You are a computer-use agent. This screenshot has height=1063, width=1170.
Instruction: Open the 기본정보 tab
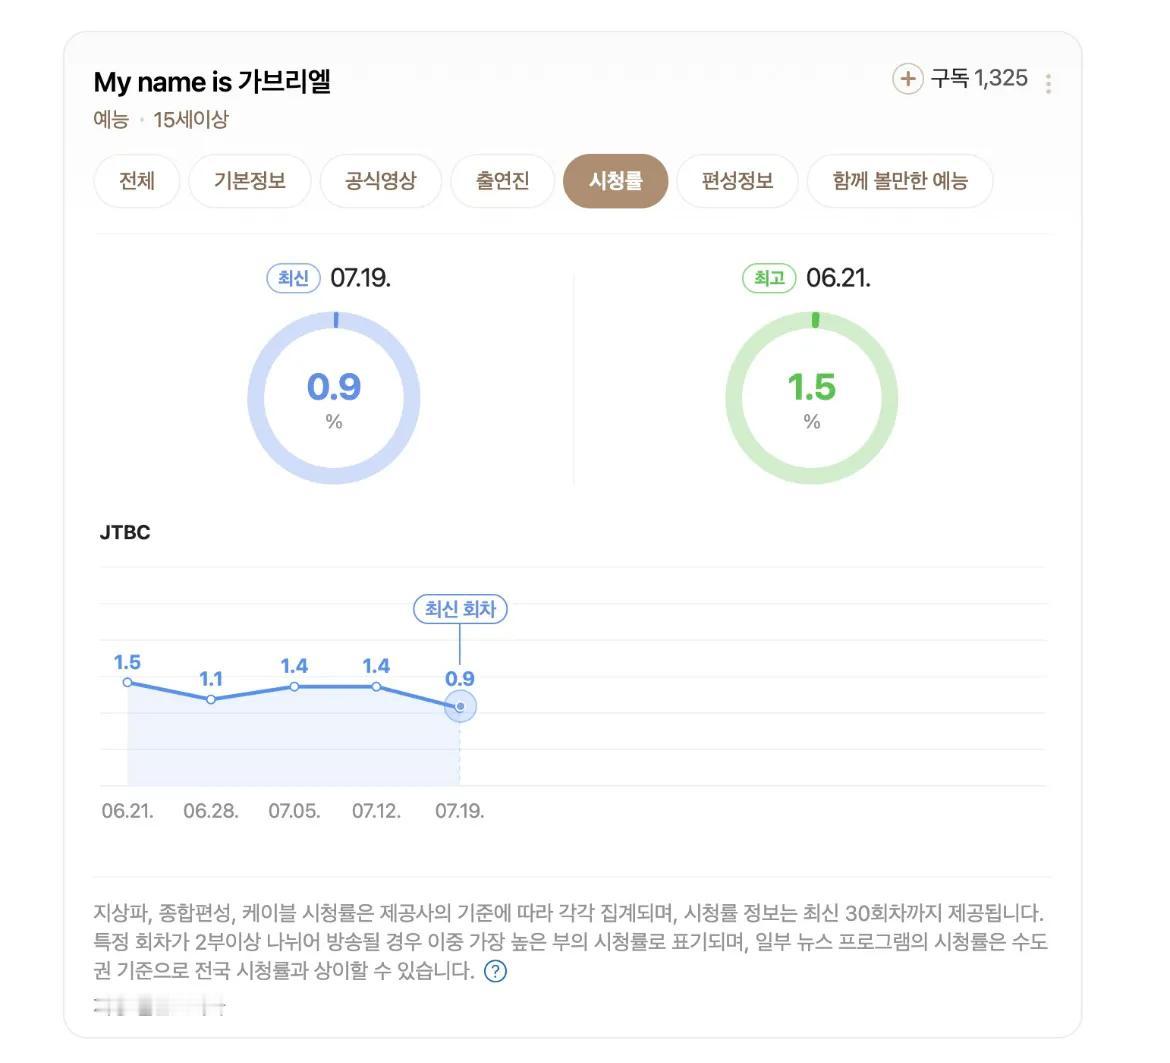pyautogui.click(x=250, y=181)
